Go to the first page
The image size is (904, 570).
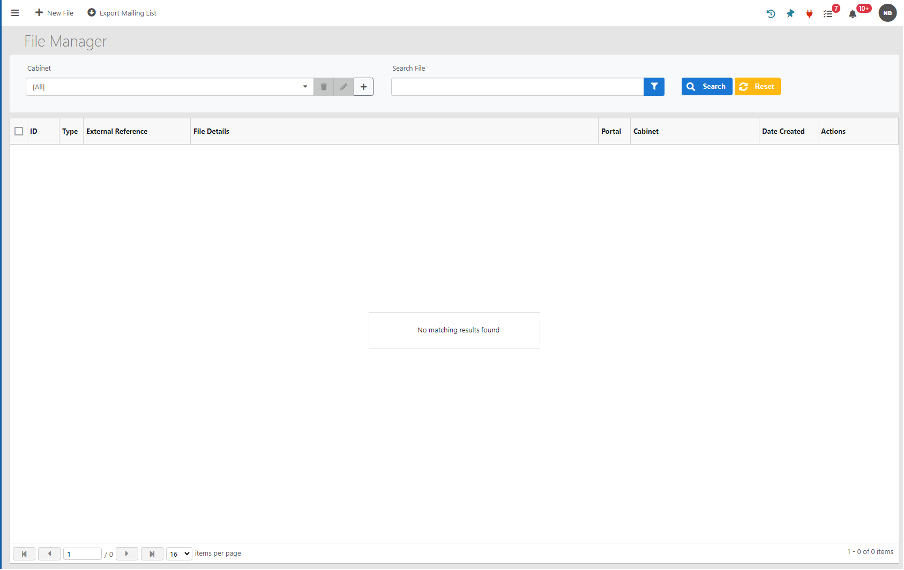(x=24, y=553)
